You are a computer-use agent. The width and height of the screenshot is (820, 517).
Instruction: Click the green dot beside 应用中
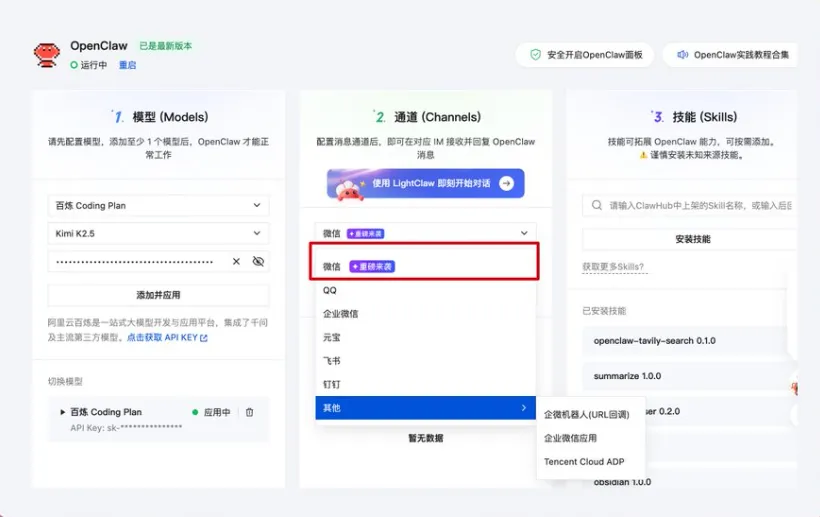(195, 412)
